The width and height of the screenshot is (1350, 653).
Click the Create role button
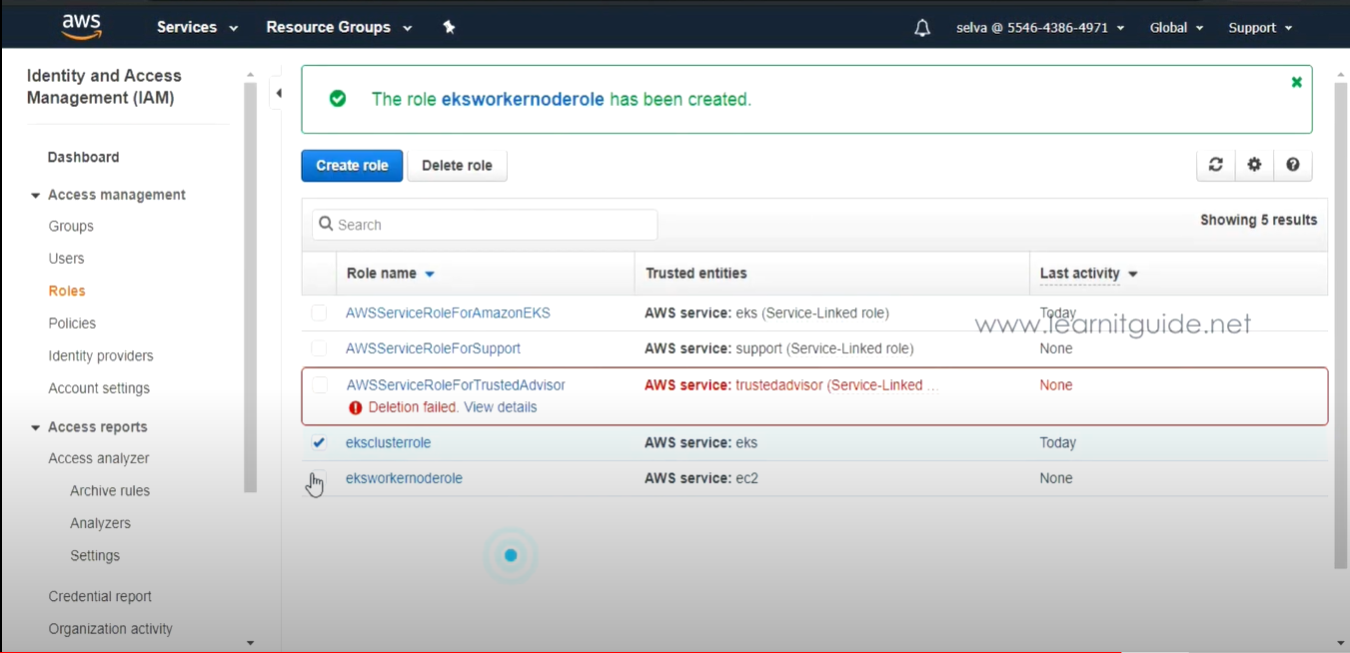click(352, 166)
